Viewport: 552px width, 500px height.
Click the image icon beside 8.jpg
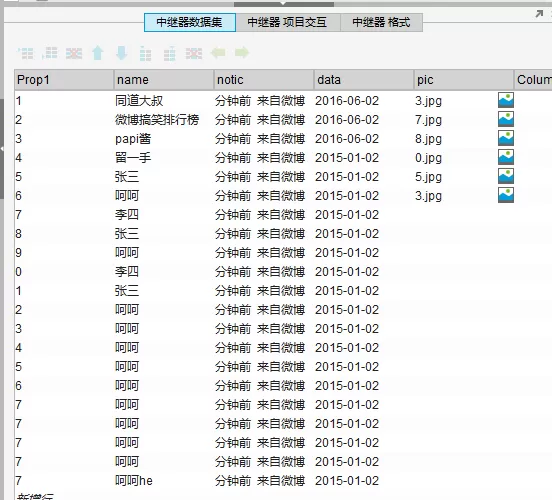click(x=506, y=138)
